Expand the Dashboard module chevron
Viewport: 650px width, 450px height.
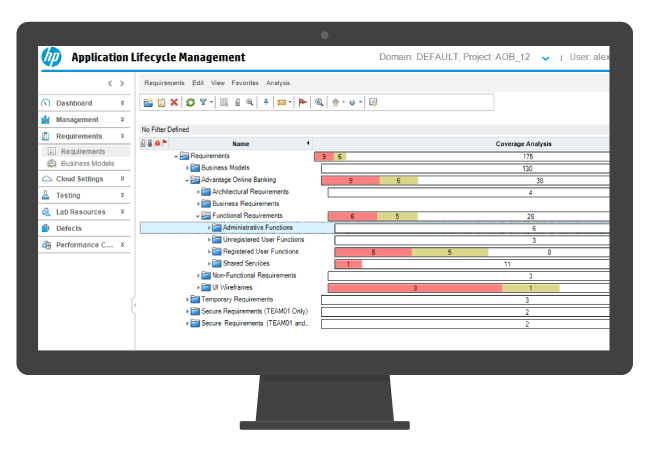click(x=122, y=103)
